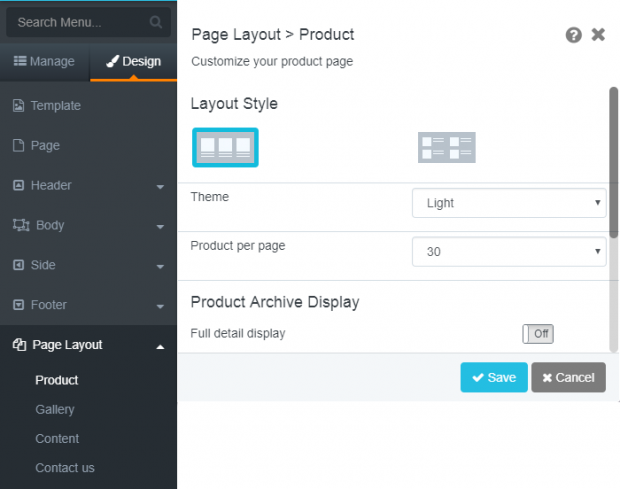Switch to the Design tab

pyautogui.click(x=134, y=61)
